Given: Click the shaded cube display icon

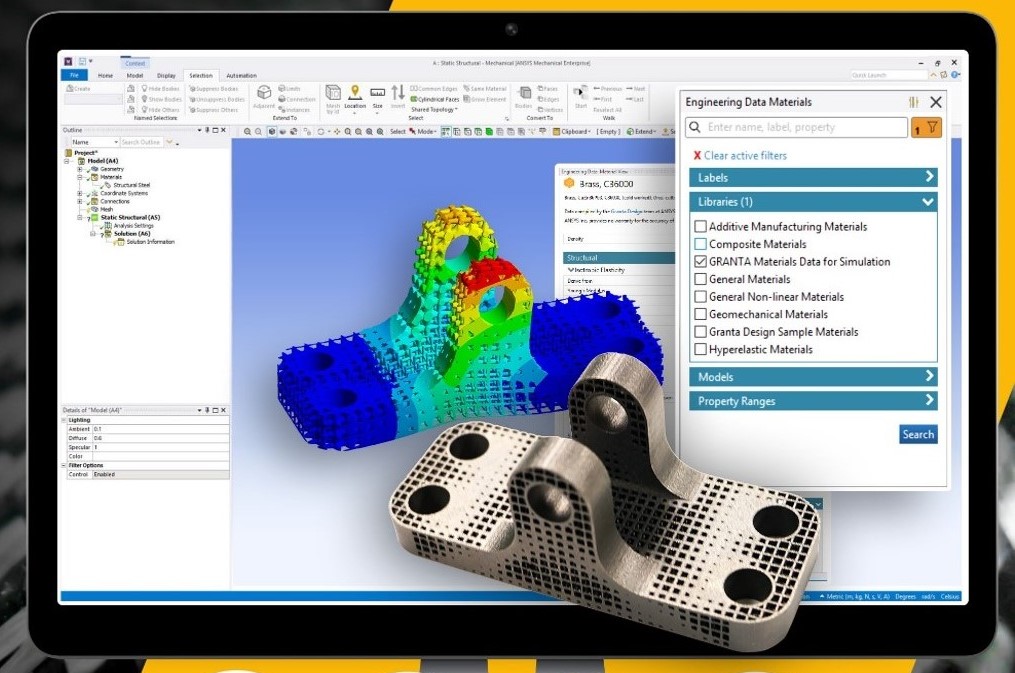Looking at the screenshot, I should pos(272,131).
